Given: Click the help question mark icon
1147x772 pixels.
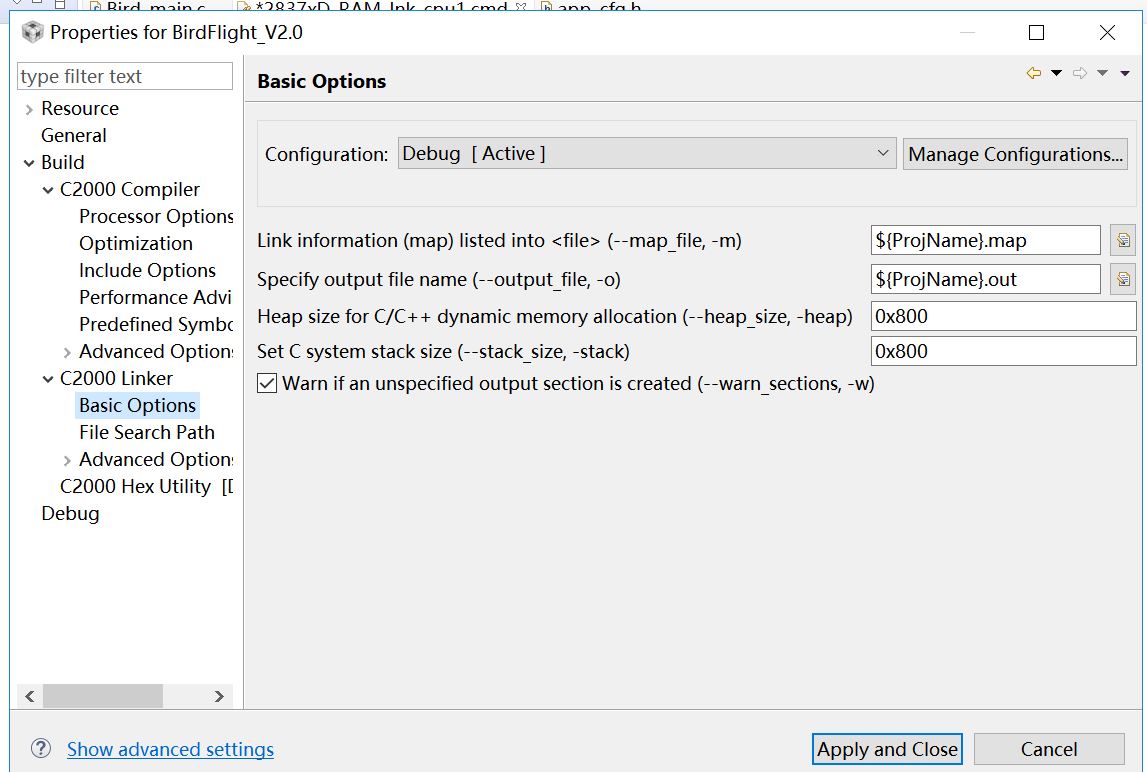Looking at the screenshot, I should pyautogui.click(x=41, y=748).
